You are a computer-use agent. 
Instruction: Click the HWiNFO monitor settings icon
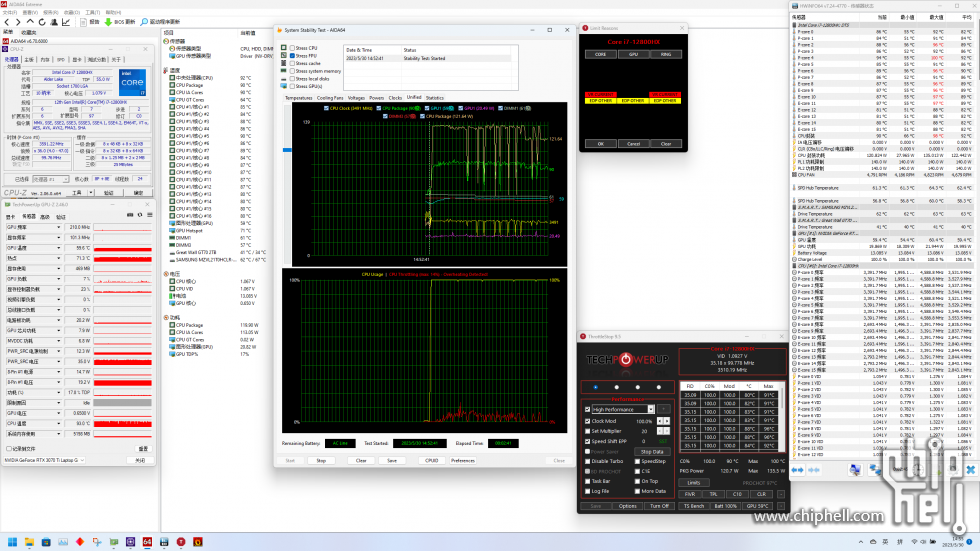click(x=855, y=470)
